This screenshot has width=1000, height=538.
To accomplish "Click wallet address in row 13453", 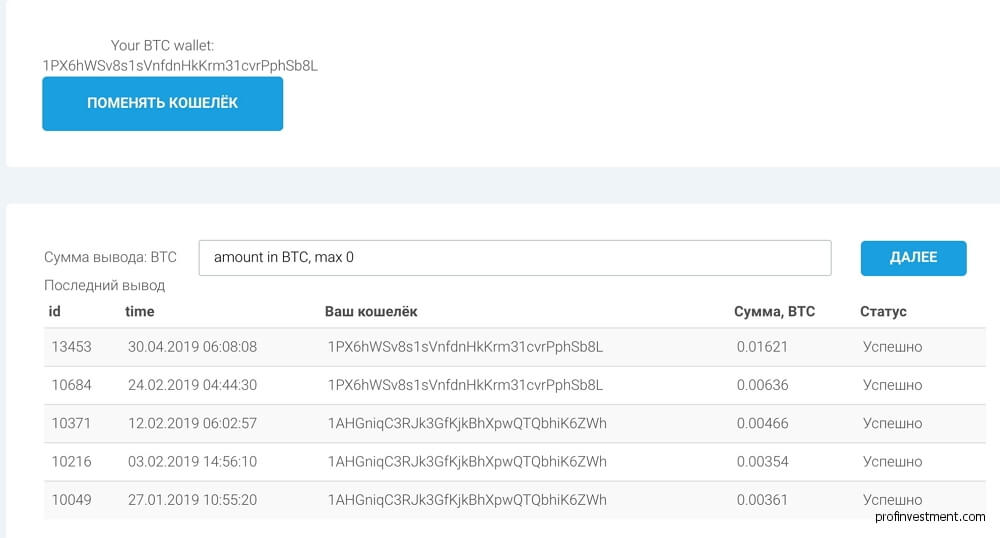I will click(466, 347).
